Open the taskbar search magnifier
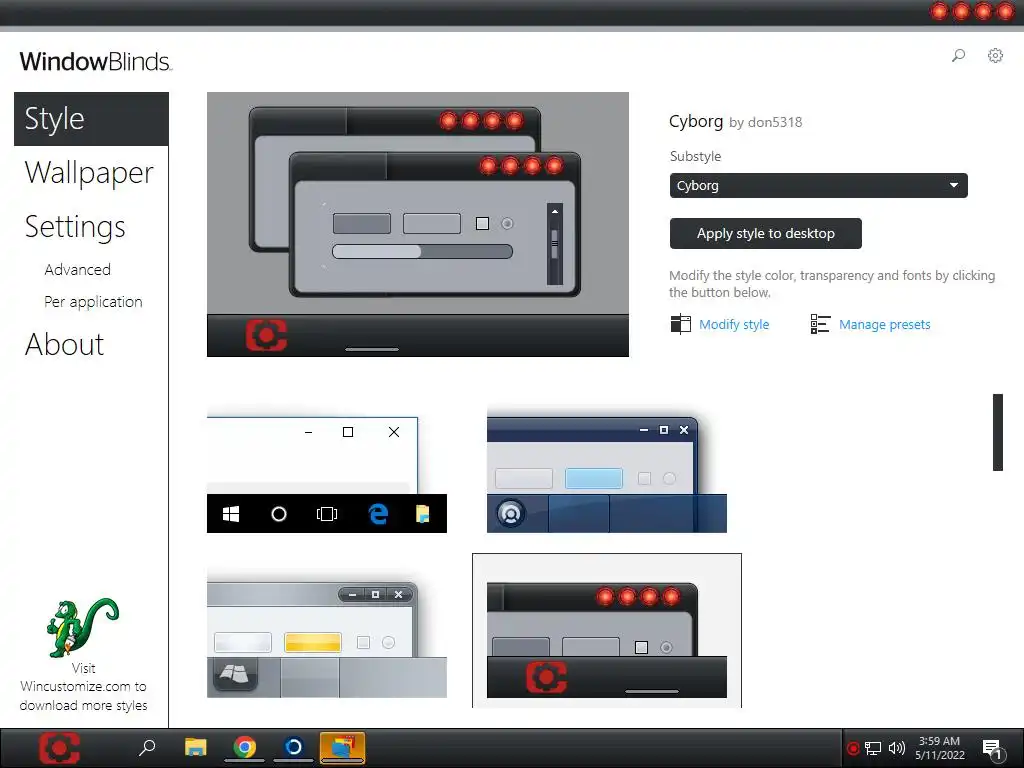 147,747
